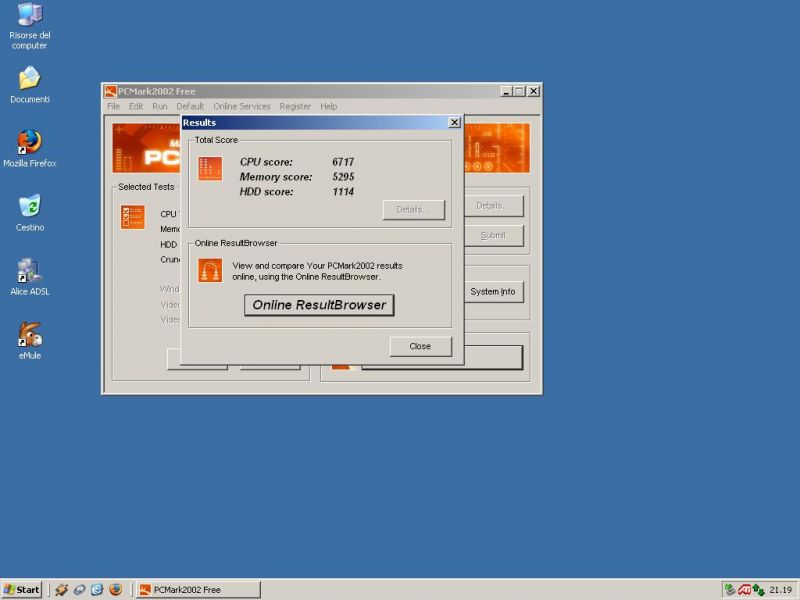The width and height of the screenshot is (800, 600).
Task: Click the Details button in the PCMark2002 main window
Action: pyautogui.click(x=493, y=206)
